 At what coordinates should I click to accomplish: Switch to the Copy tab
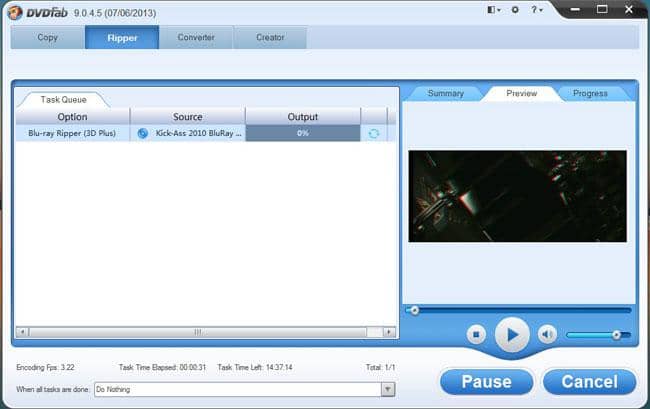(47, 37)
